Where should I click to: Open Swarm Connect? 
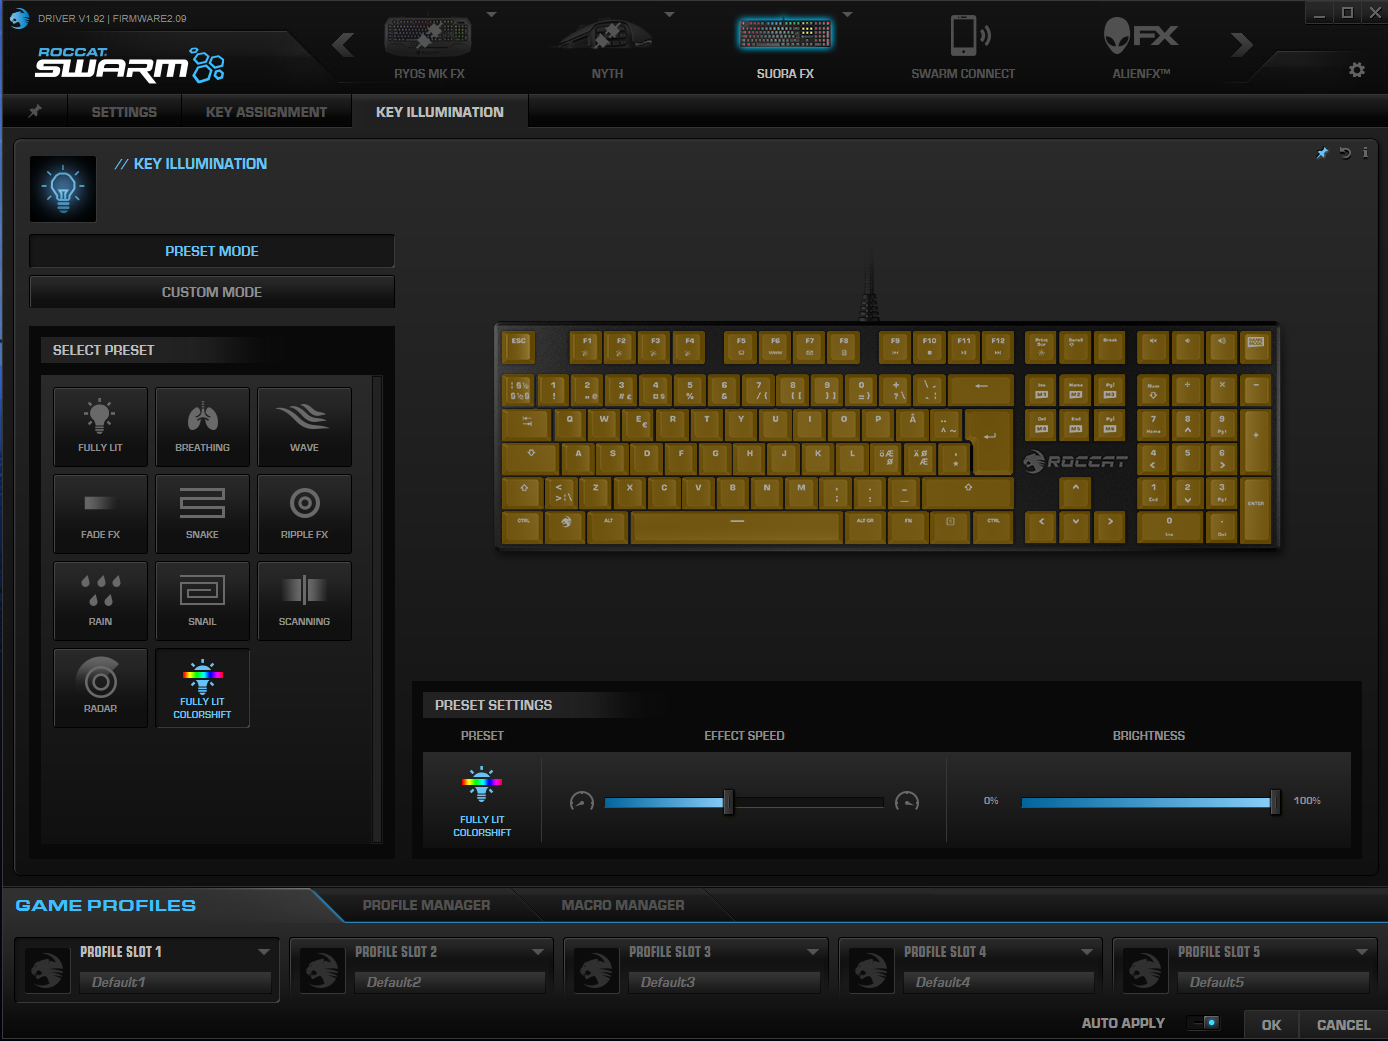(x=963, y=47)
